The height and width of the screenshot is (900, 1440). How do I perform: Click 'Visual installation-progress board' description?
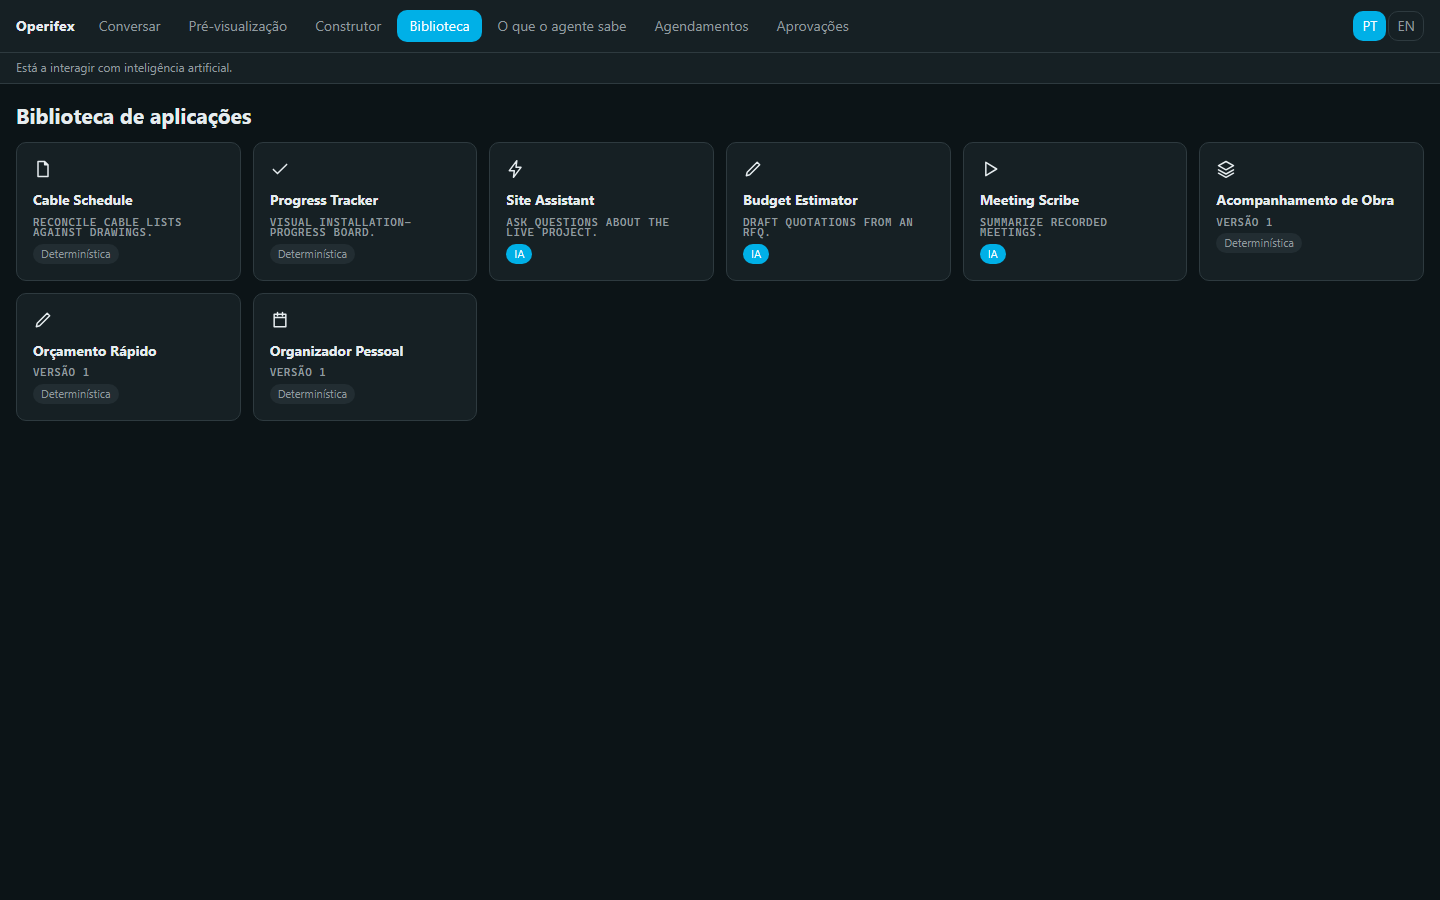pyautogui.click(x=340, y=227)
